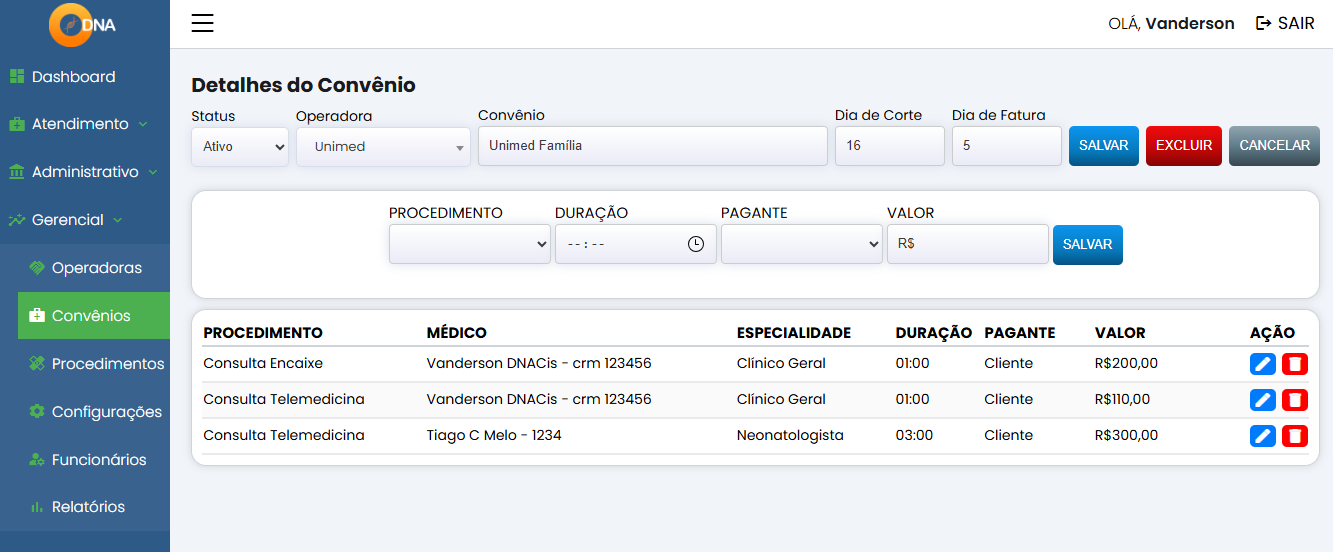Edit the R$110,00 Telemedicina row
Viewport: 1333px width, 552px height.
click(x=1263, y=400)
